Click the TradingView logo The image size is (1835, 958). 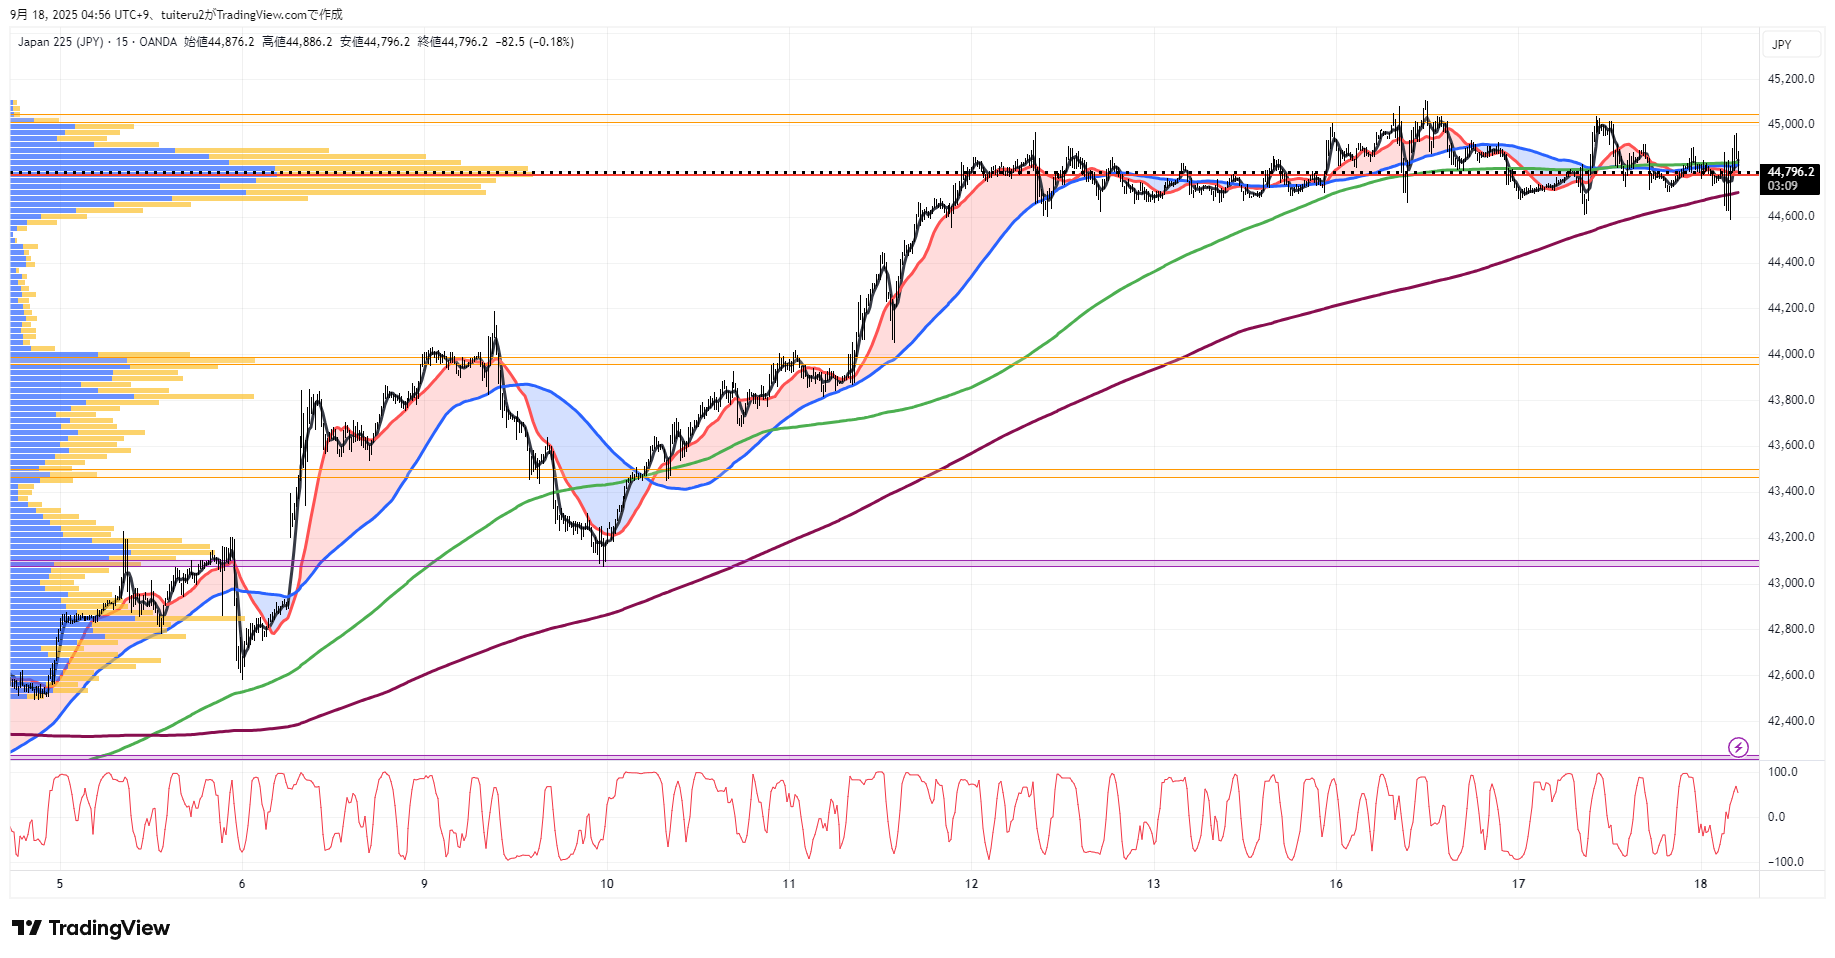[x=91, y=928]
